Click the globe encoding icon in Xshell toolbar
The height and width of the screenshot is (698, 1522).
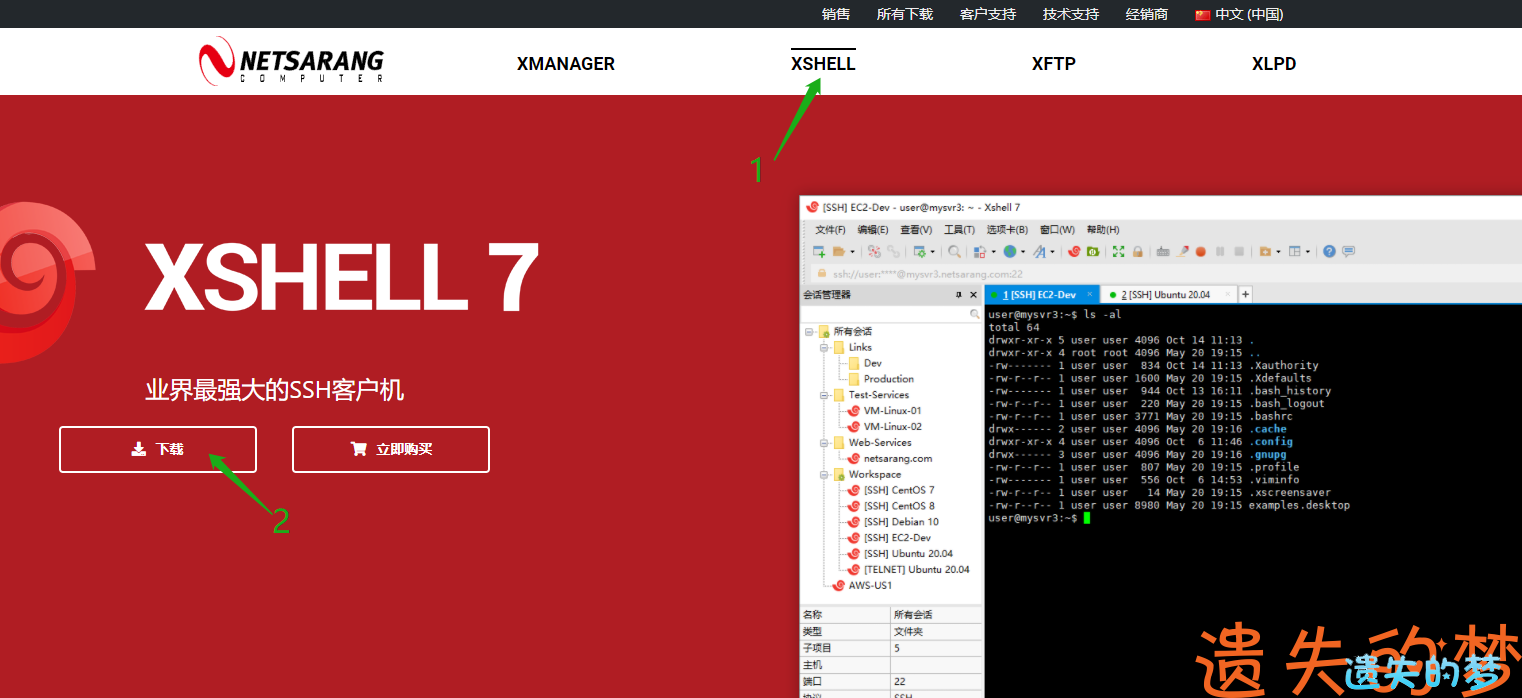tap(1010, 251)
